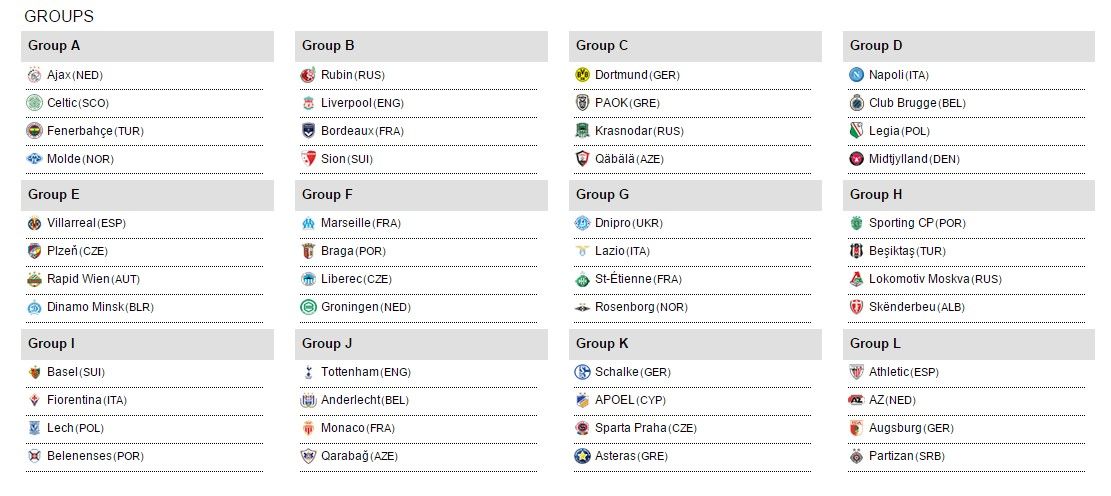Open the Fenerbahçe team link

pos(80,131)
